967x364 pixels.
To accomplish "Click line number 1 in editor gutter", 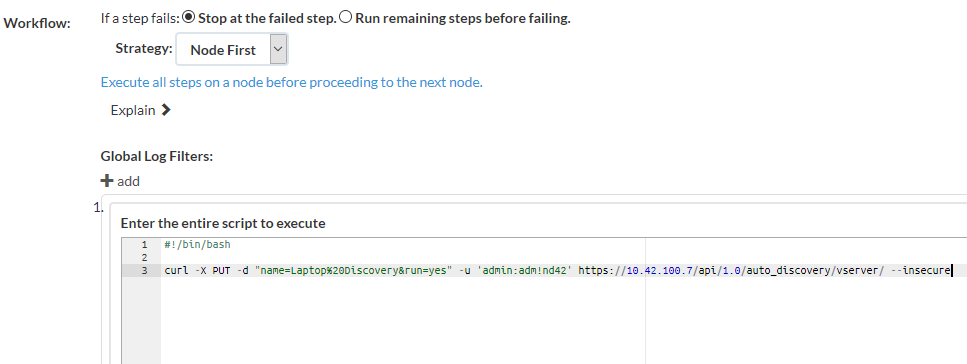I will point(144,244).
